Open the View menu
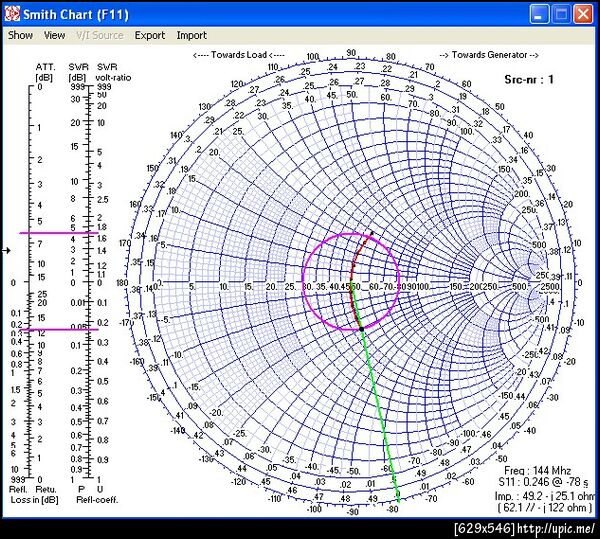This screenshot has height=539, width=600. click(x=54, y=35)
